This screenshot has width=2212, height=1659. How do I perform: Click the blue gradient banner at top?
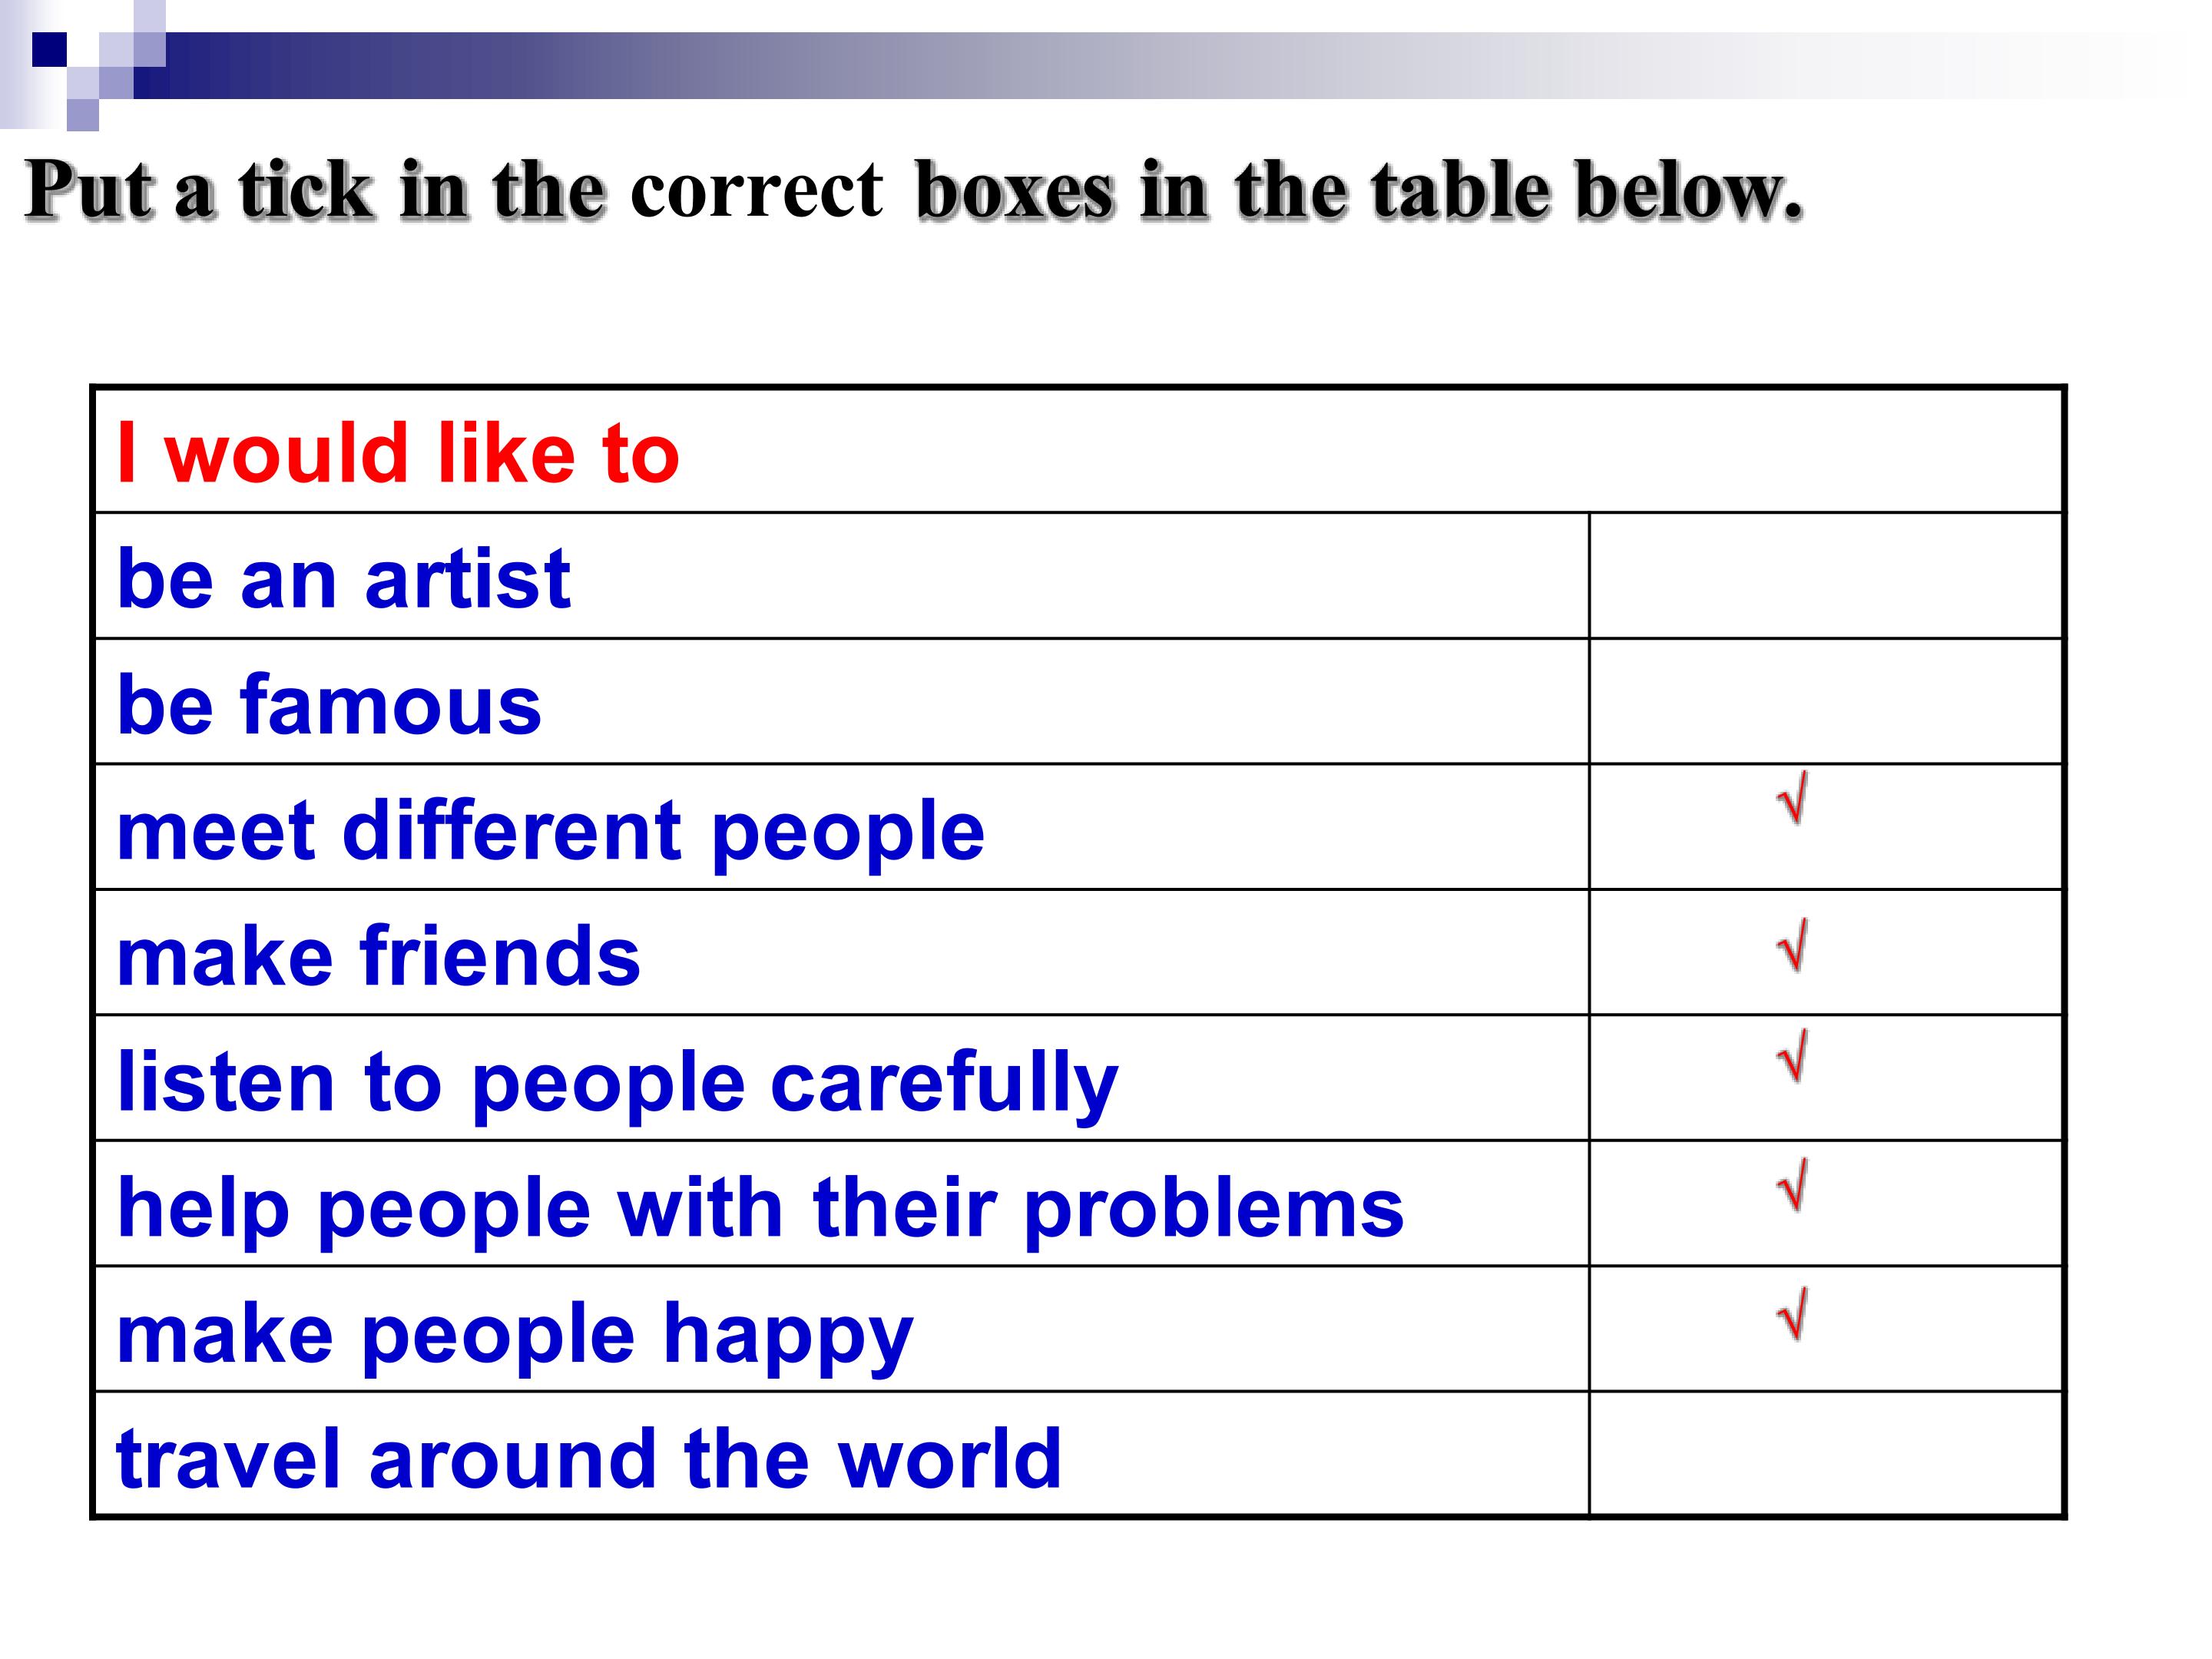(1150, 65)
